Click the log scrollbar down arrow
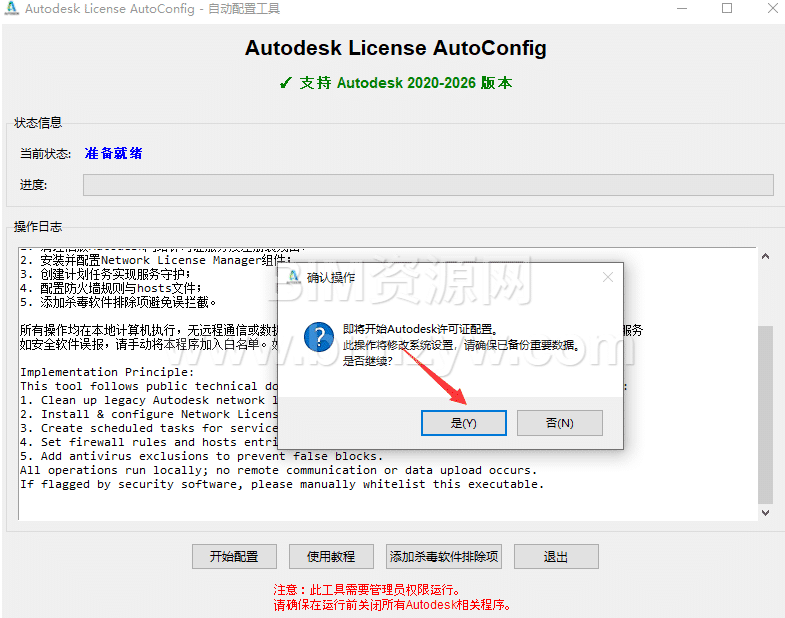Screen dimensions: 785x618 [x=765, y=512]
